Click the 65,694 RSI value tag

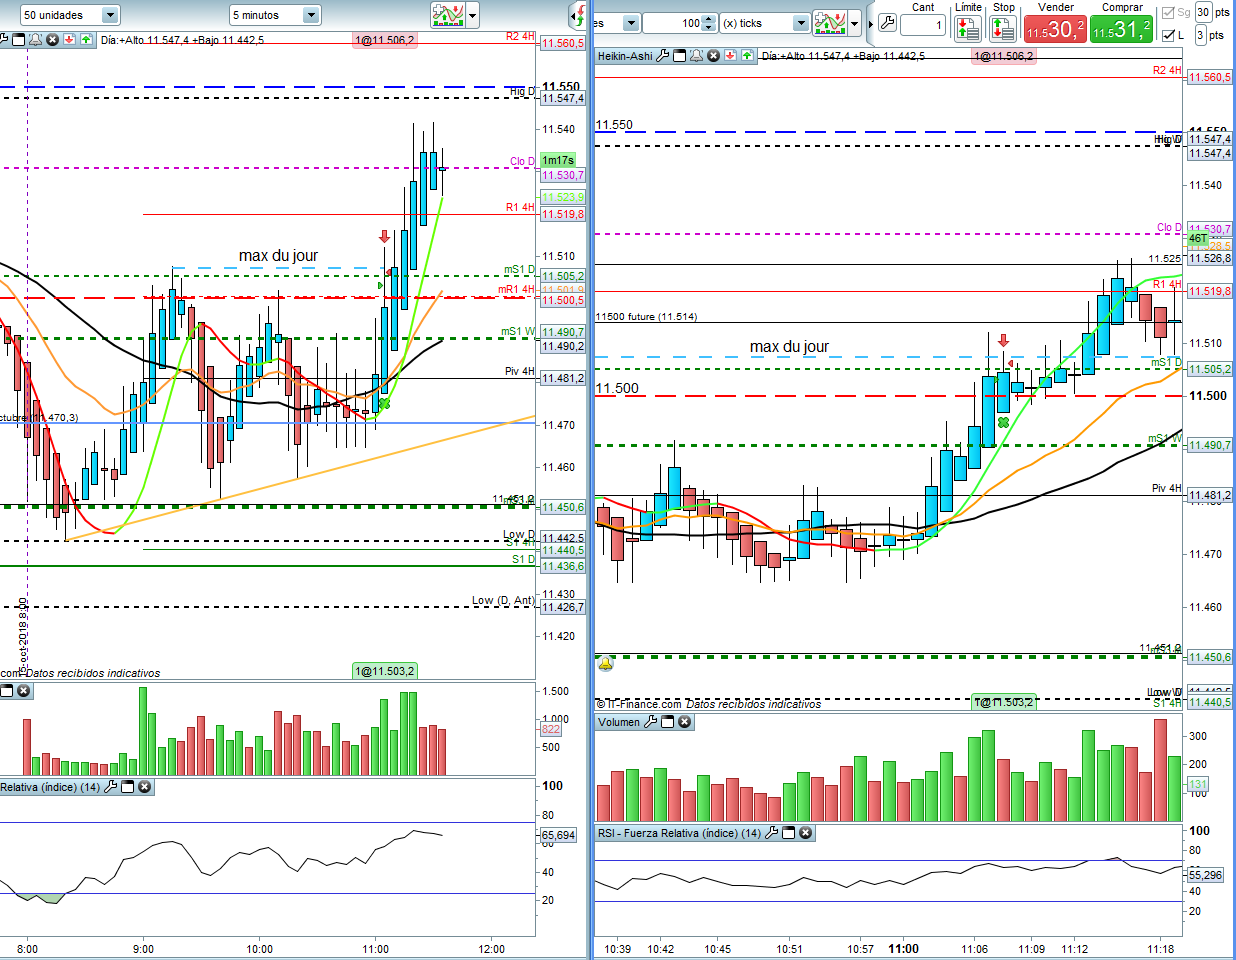[x=559, y=835]
